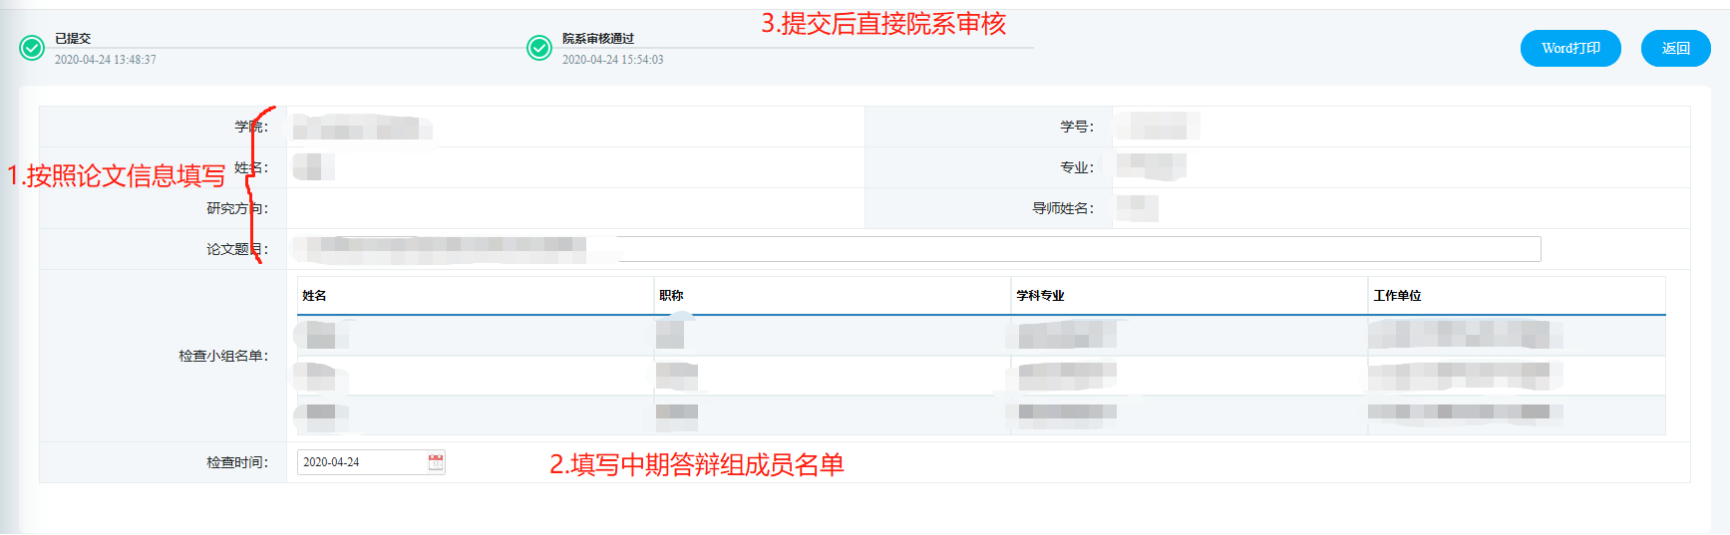Click the green checkmark icon beside 已提交
This screenshot has width=1730, height=535.
(32, 48)
